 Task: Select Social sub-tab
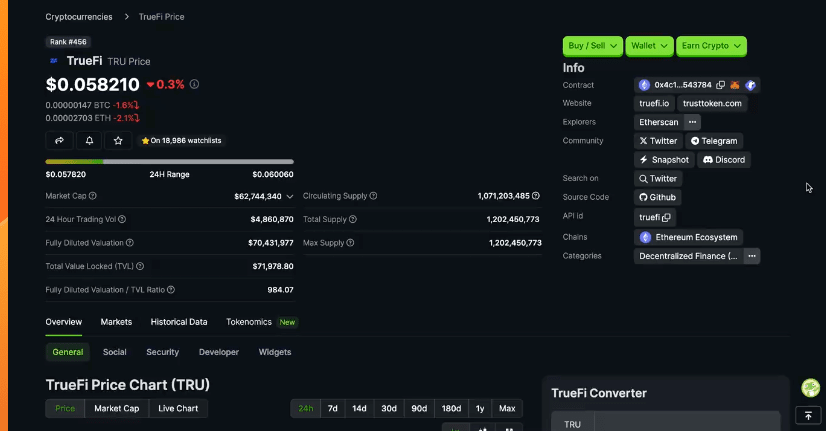click(x=115, y=352)
